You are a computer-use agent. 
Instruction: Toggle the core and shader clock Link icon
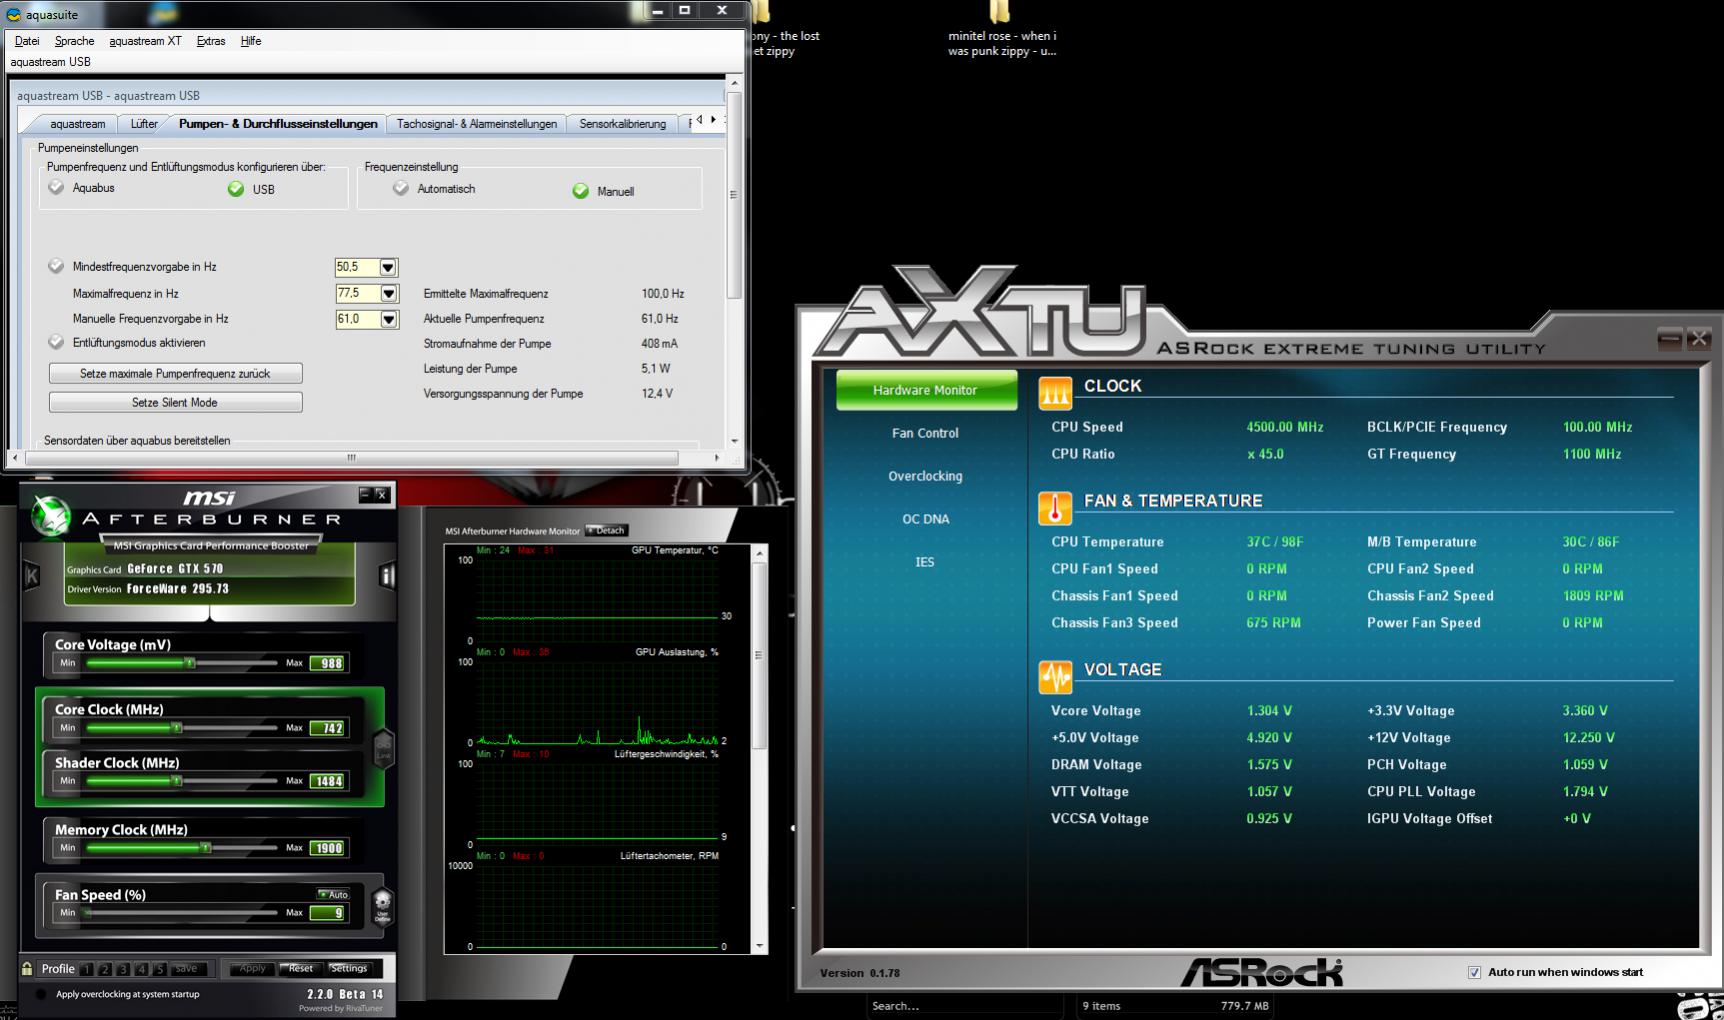coord(382,747)
